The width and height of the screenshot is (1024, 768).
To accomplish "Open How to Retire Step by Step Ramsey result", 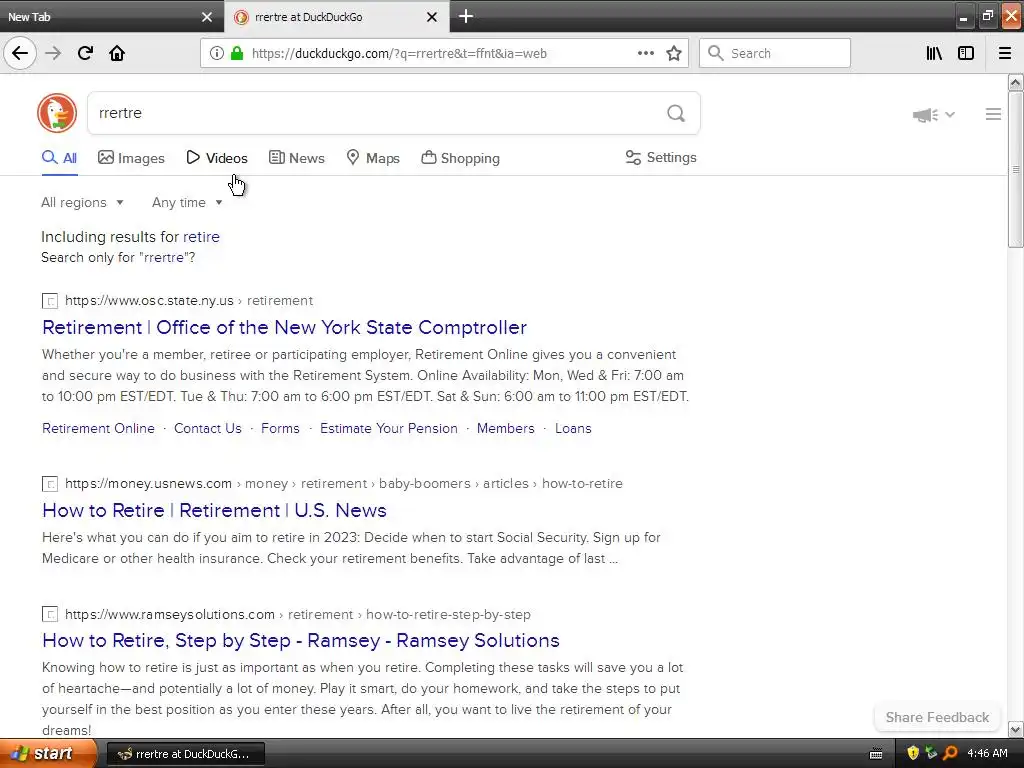I will pos(300,640).
